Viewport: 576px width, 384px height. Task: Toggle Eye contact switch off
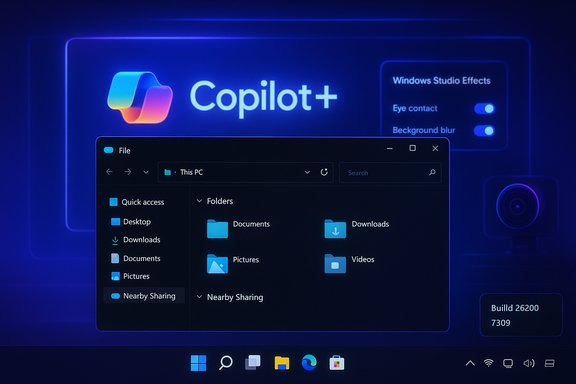point(484,108)
